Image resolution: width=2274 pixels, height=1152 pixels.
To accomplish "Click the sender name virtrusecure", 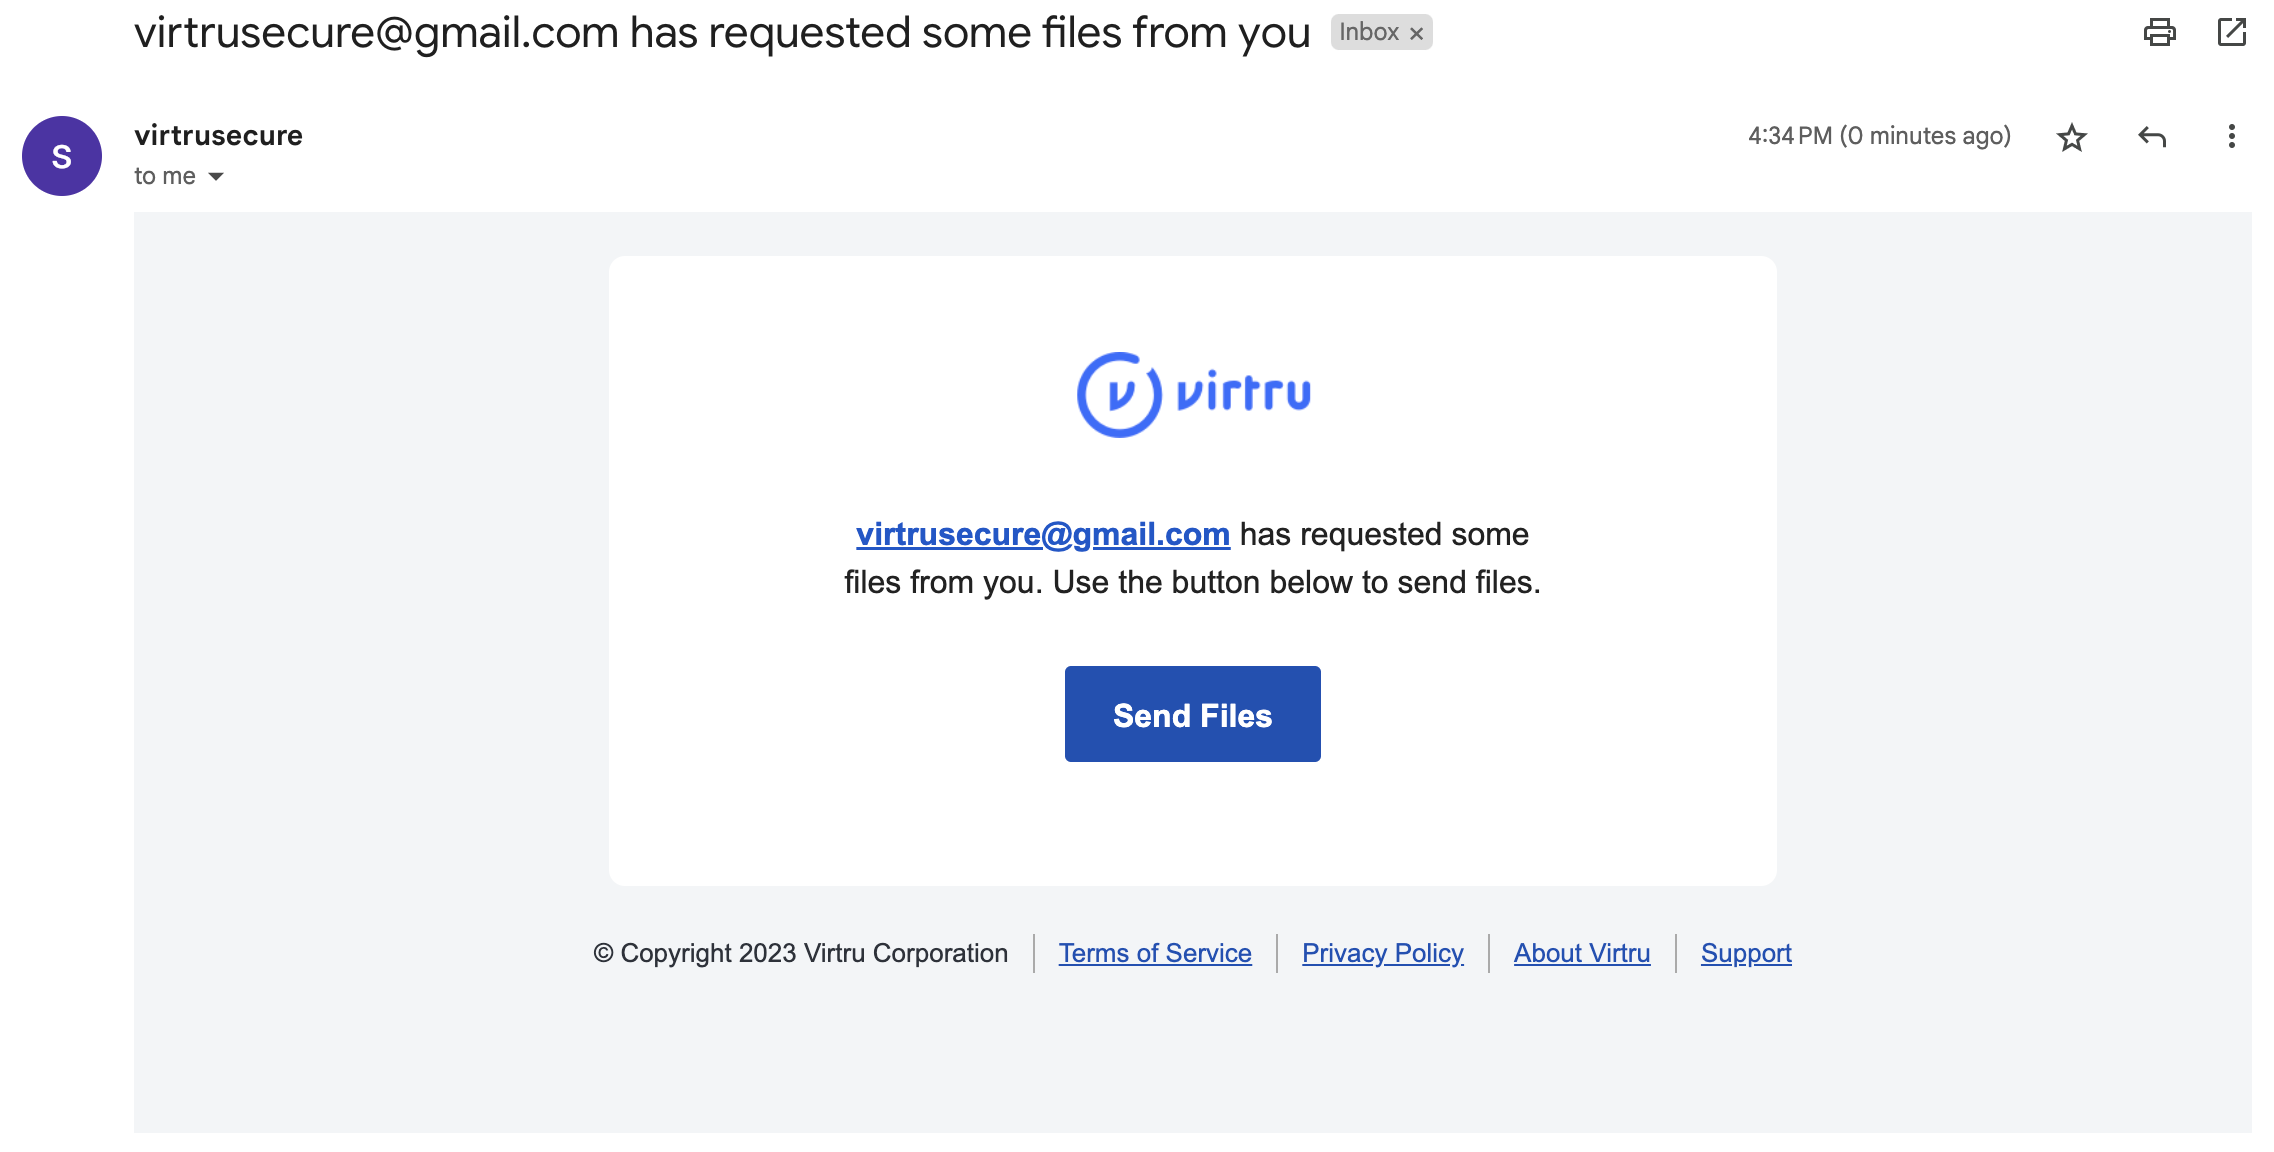I will click(218, 135).
